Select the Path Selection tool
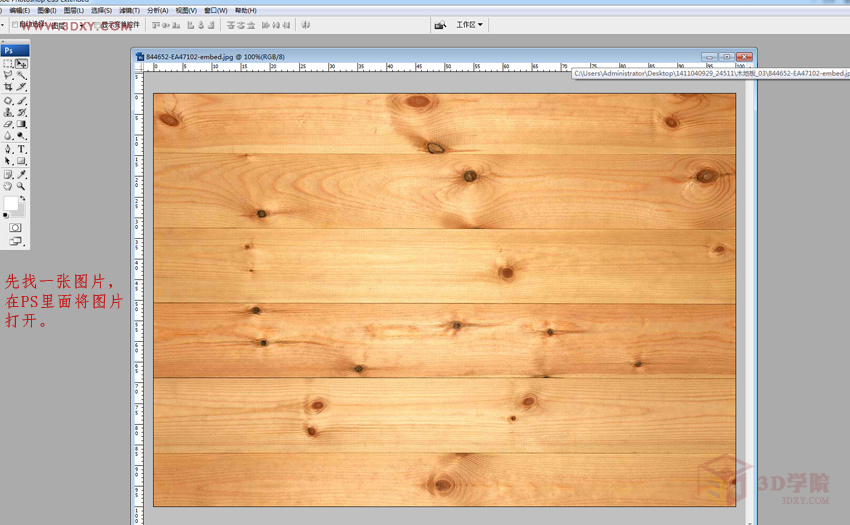 pos(8,161)
